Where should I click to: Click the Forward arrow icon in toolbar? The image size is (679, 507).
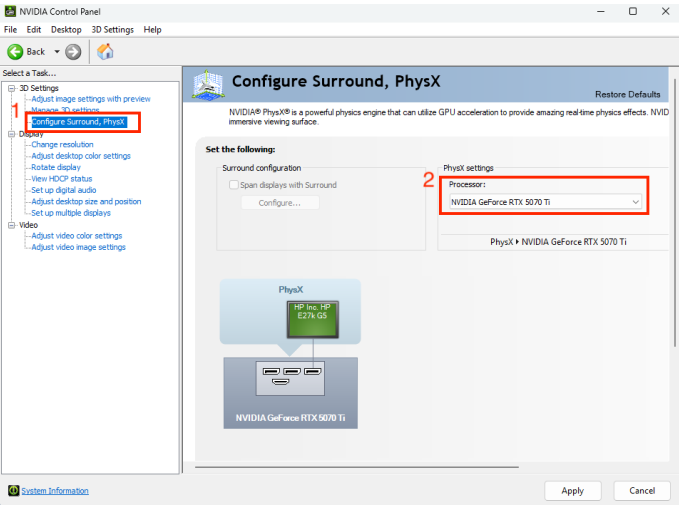[x=73, y=51]
